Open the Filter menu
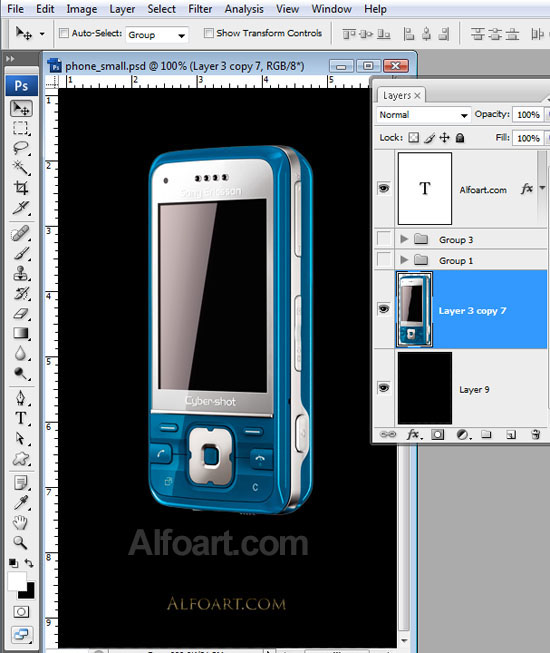This screenshot has height=653, width=550. [200, 9]
